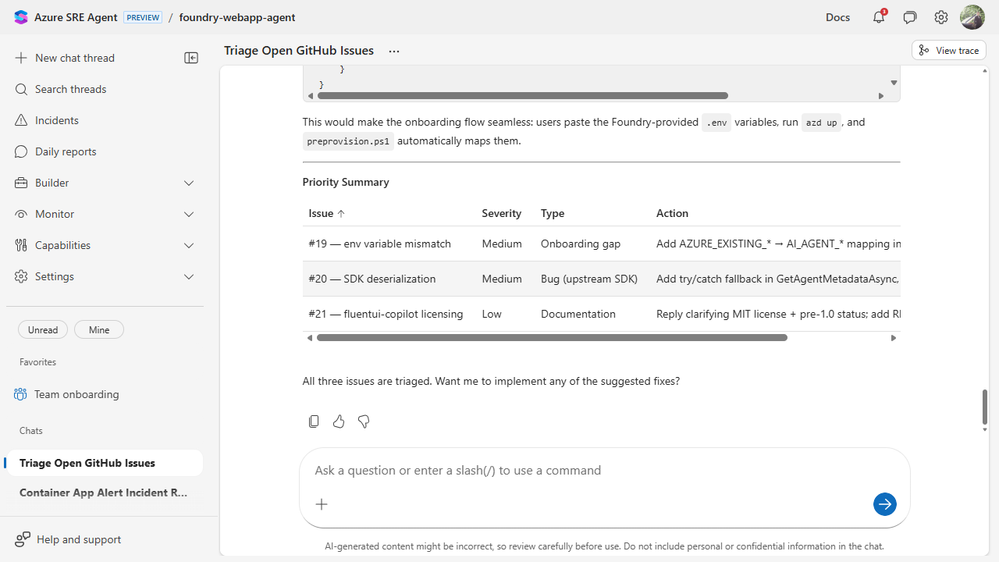Sort the table by Issue column
The width and height of the screenshot is (999, 562).
coord(327,213)
